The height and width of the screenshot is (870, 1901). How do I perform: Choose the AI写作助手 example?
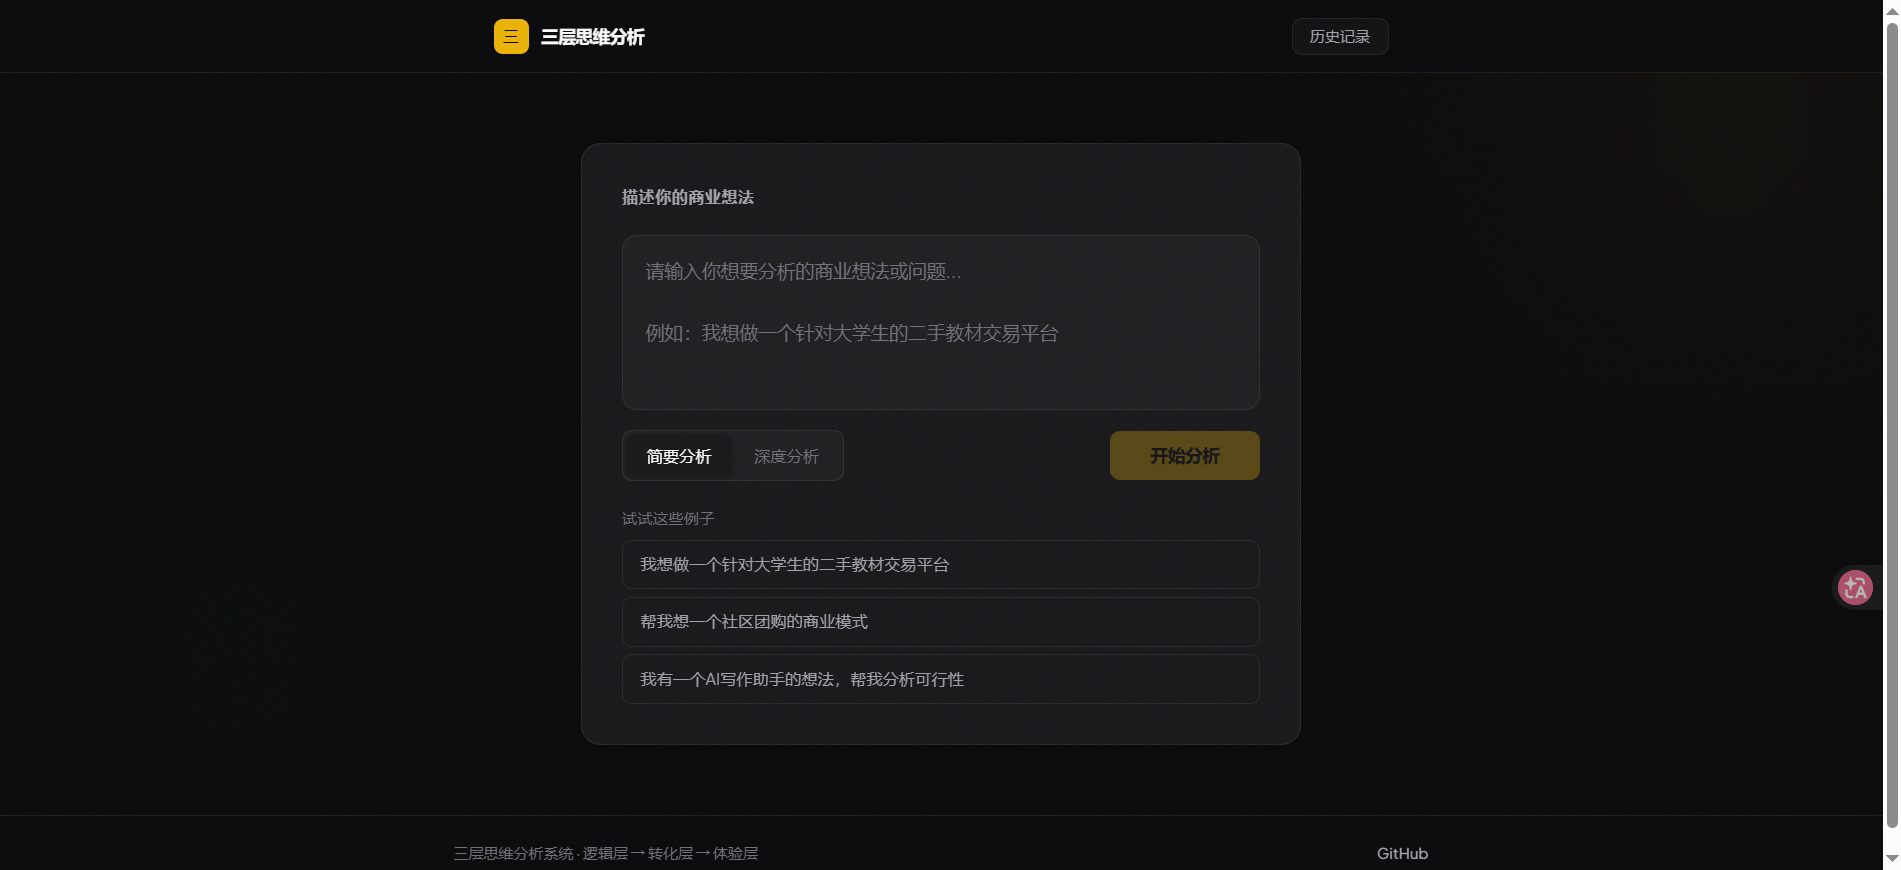pos(941,679)
